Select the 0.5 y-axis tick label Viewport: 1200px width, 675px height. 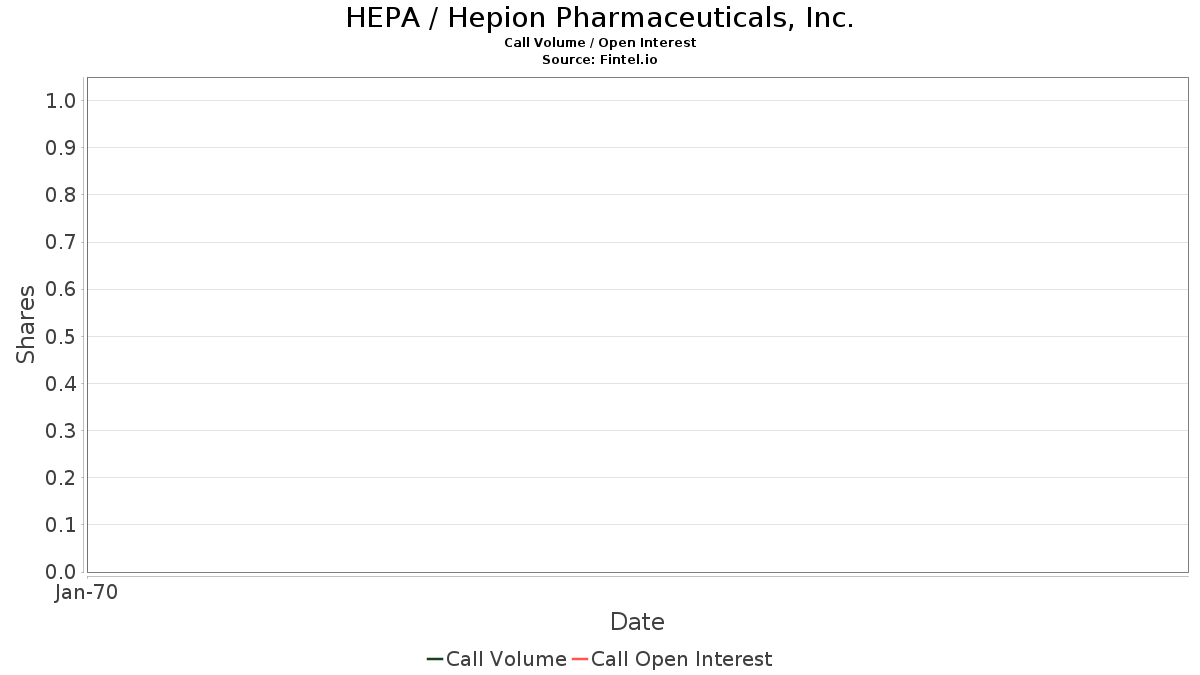61,336
